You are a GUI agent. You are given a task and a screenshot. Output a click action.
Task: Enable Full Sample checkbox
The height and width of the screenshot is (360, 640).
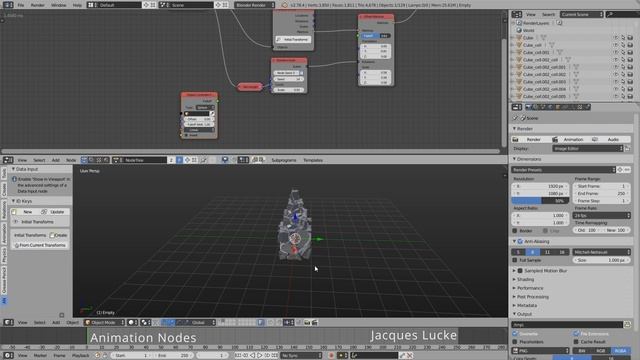[x=515, y=260]
